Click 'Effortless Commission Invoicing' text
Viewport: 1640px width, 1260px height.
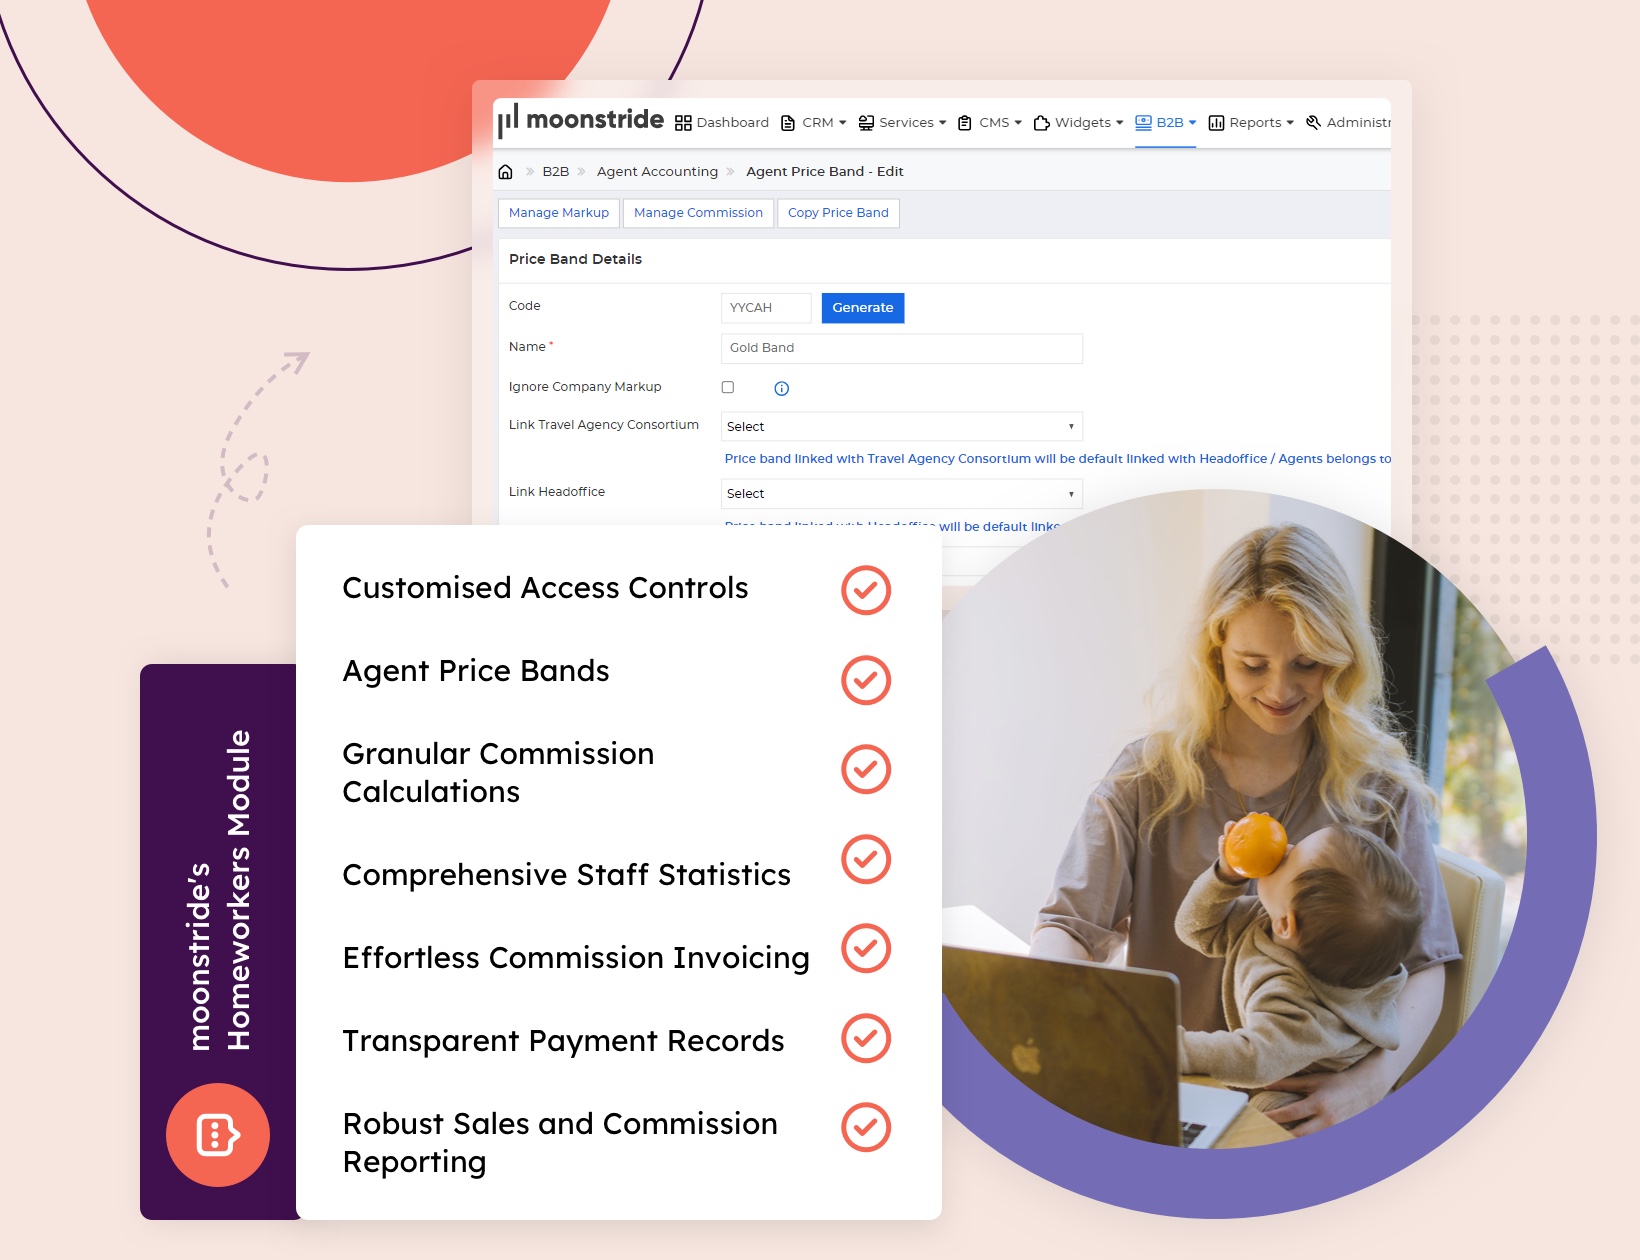(576, 958)
